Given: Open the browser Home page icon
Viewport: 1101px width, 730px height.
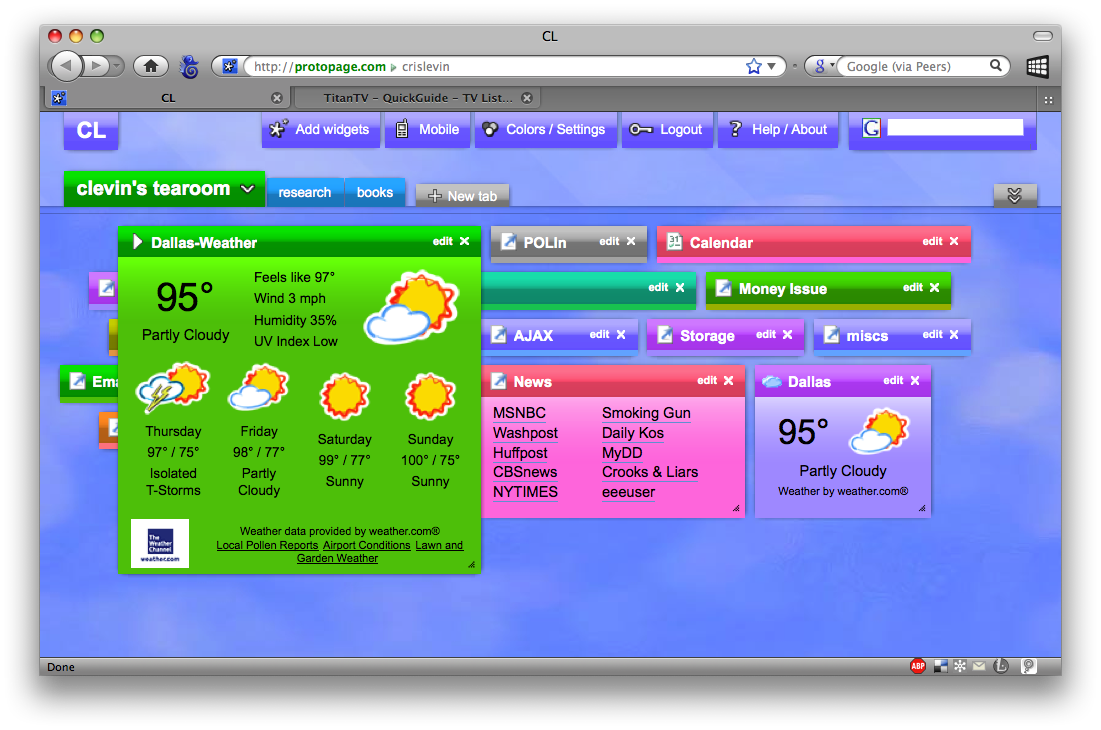Looking at the screenshot, I should [x=150, y=67].
